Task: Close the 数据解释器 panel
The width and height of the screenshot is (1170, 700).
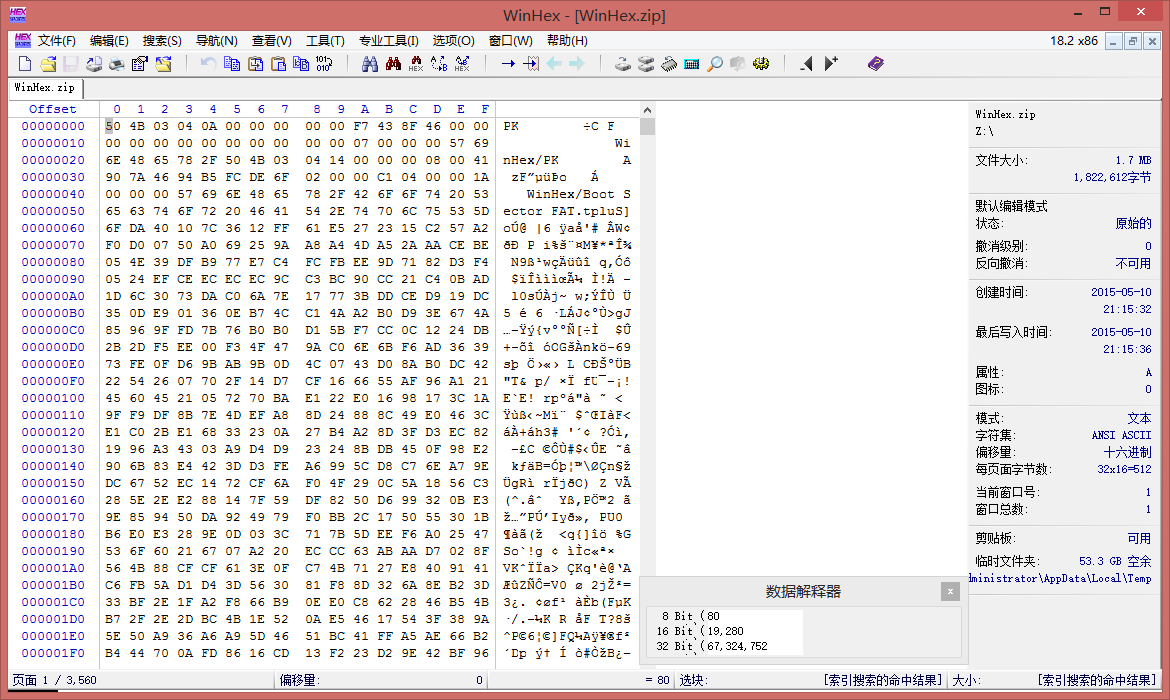Action: click(950, 592)
